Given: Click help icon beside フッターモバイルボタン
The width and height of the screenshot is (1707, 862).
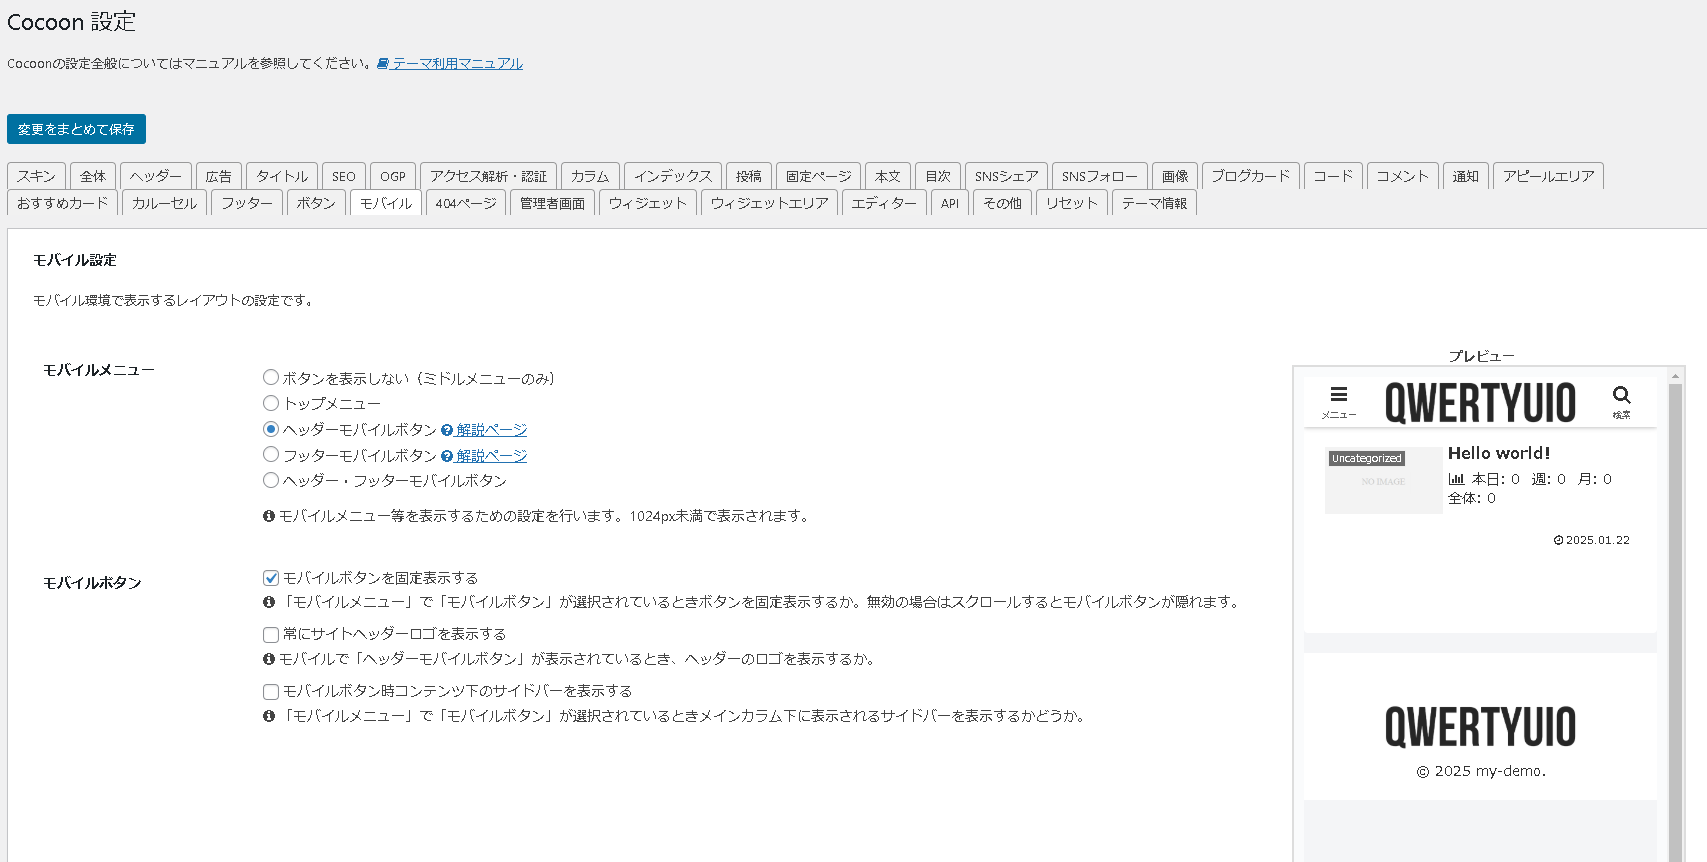Looking at the screenshot, I should tap(447, 456).
